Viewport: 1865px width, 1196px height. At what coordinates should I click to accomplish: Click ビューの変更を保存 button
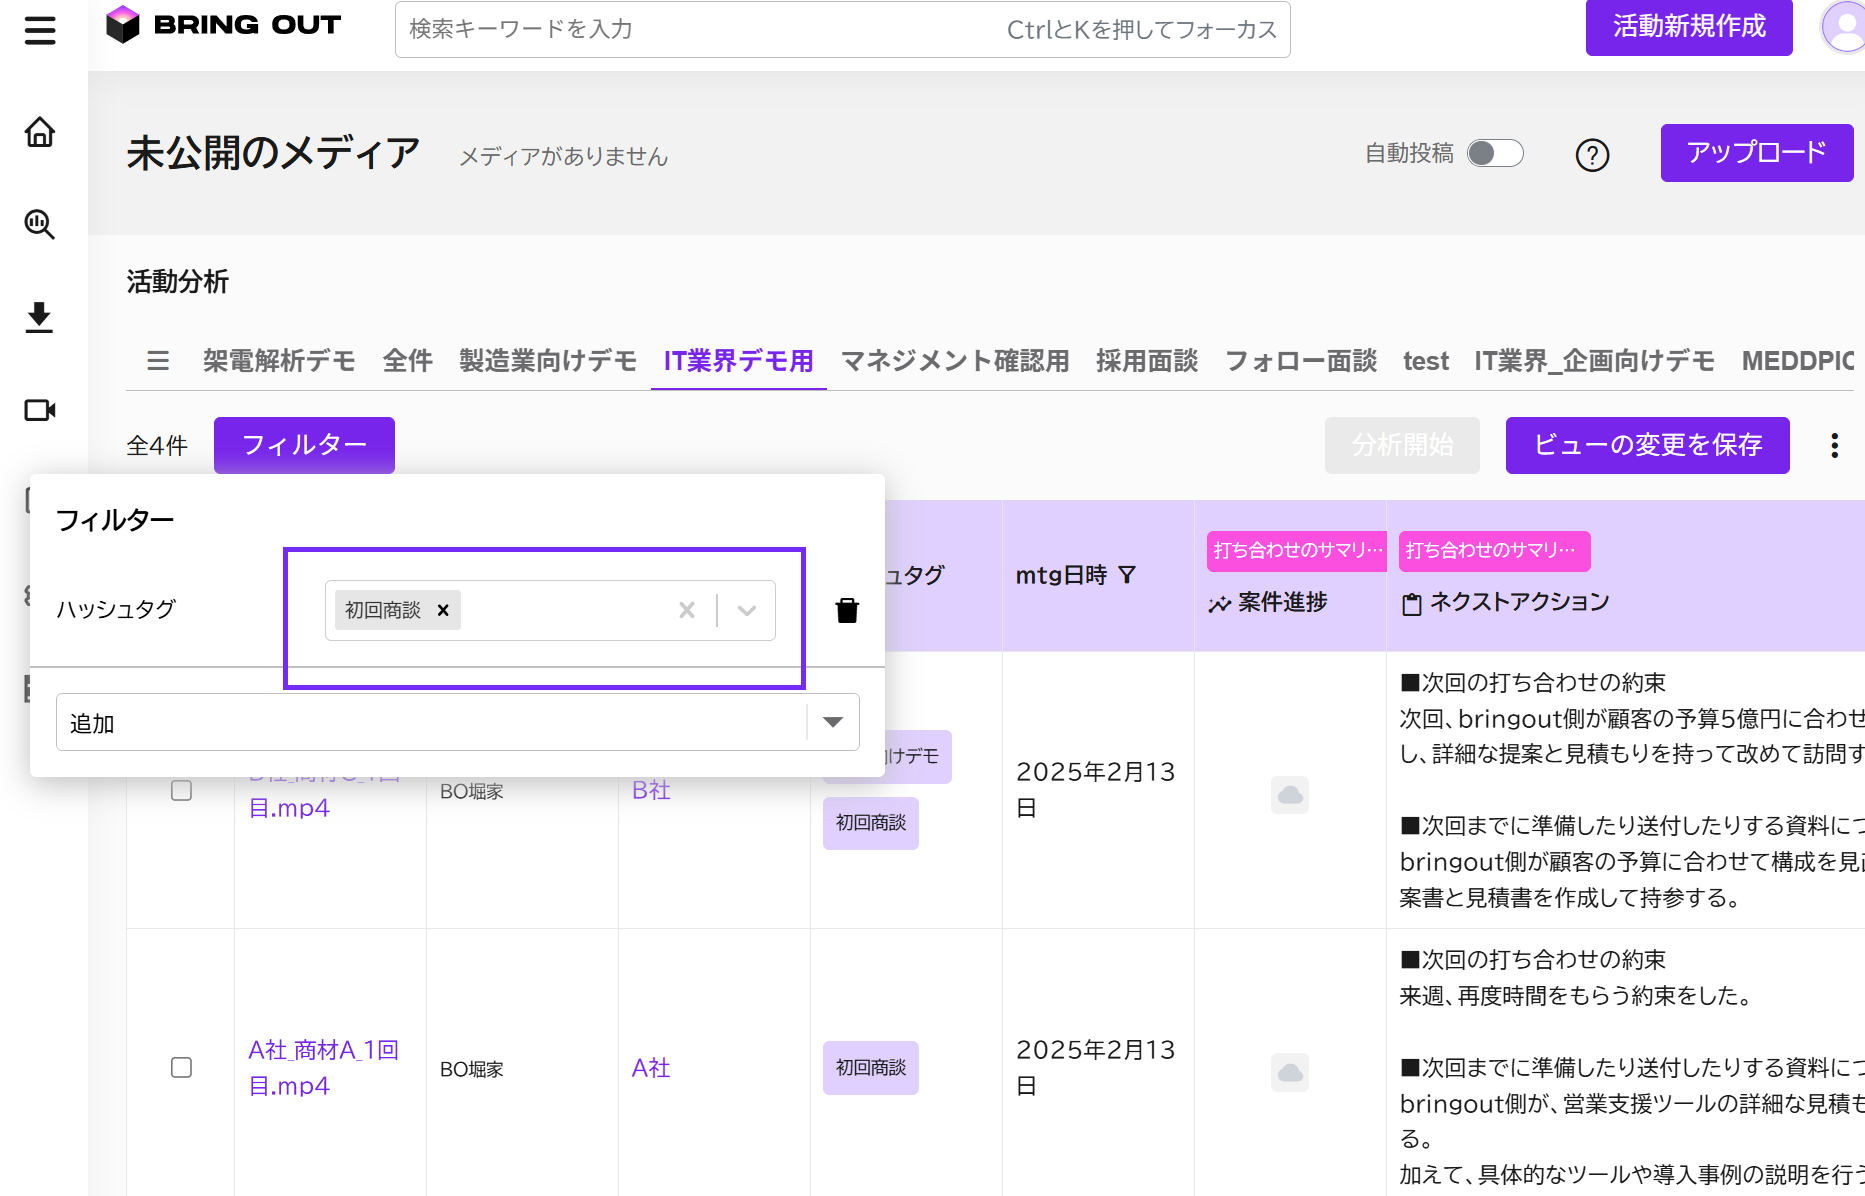[1647, 445]
